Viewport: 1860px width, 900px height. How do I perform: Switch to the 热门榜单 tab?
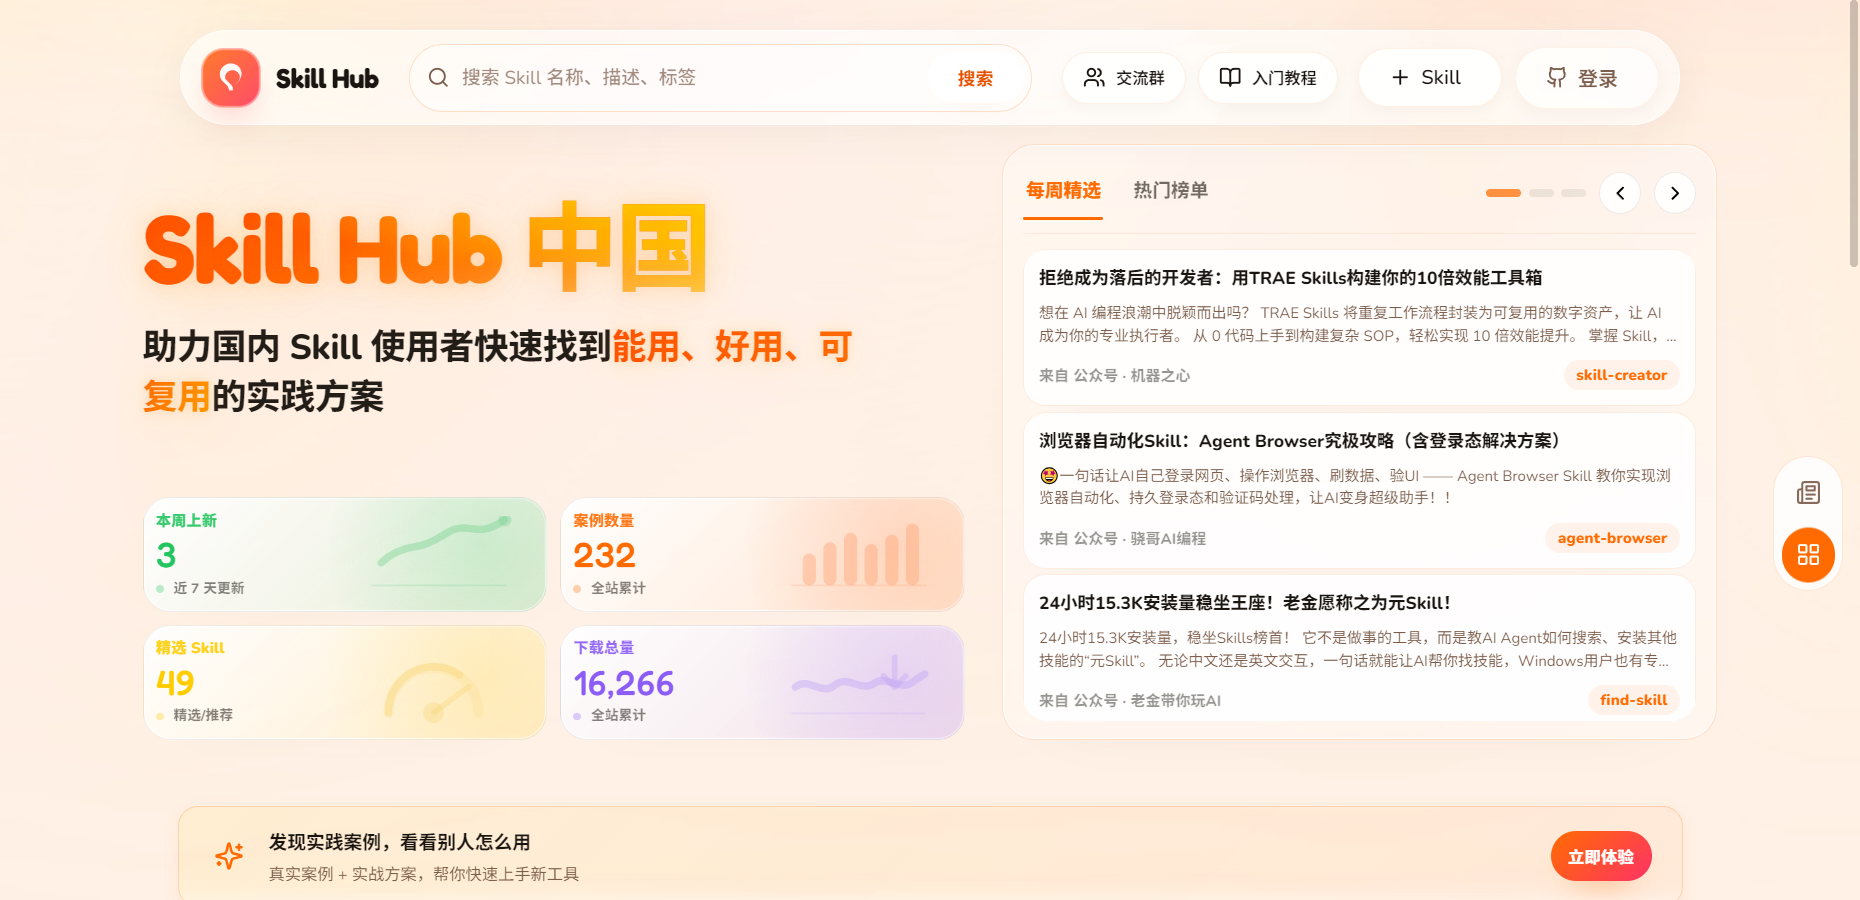click(x=1170, y=191)
